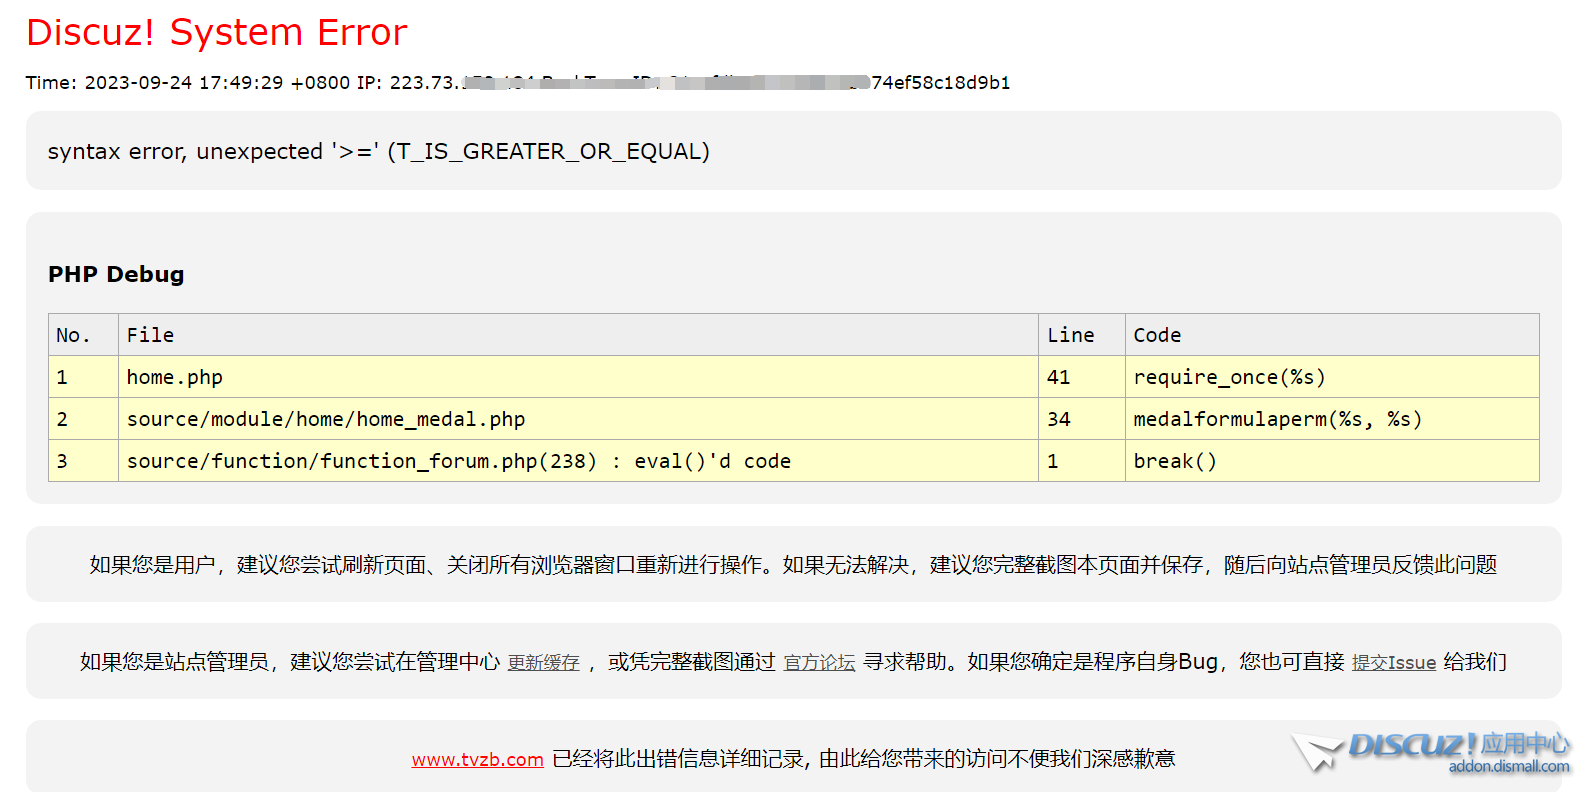Click the medalformulaperm(%s, %s) code cell
Image resolution: width=1588 pixels, height=792 pixels.
click(1332, 419)
